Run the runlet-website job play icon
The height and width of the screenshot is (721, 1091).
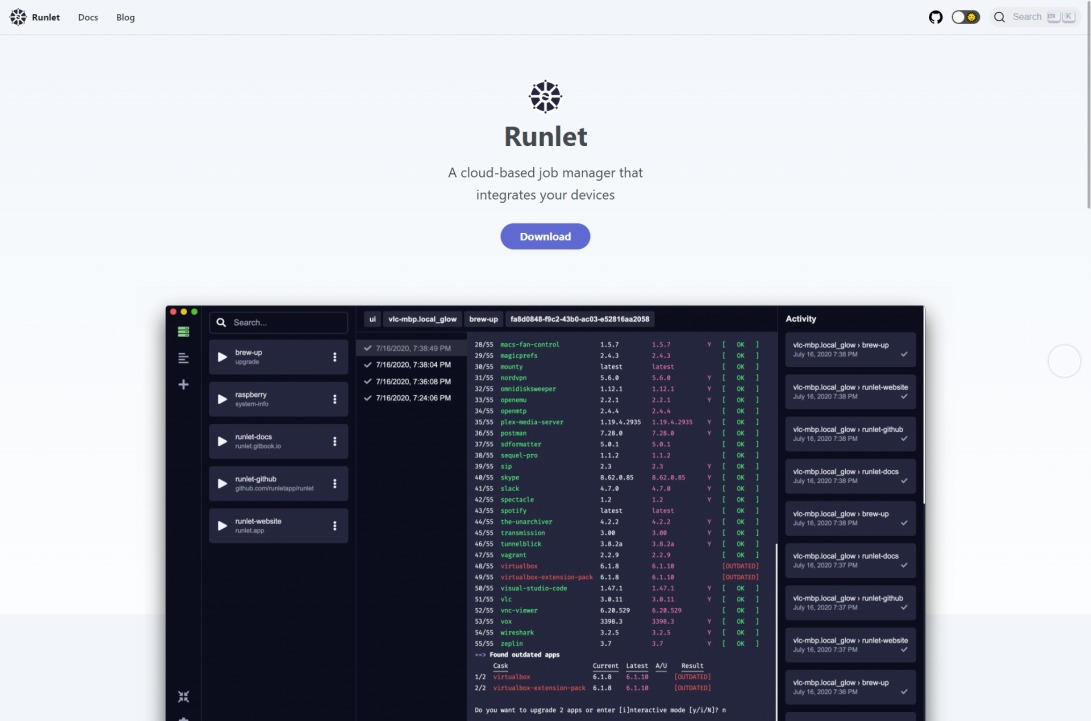coord(222,525)
